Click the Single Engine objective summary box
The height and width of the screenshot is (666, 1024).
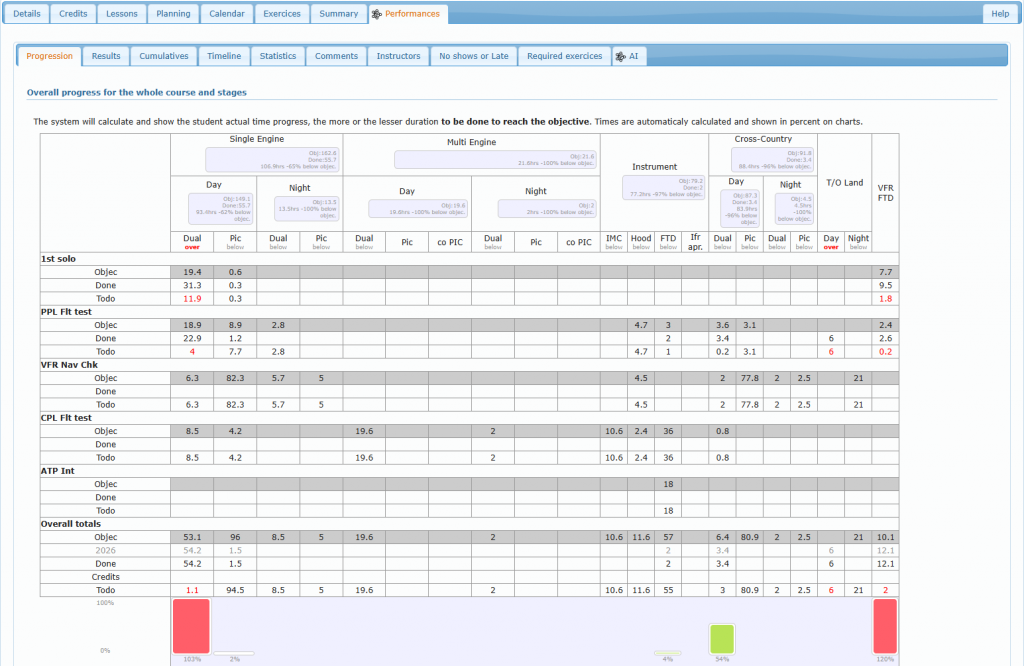click(272, 160)
